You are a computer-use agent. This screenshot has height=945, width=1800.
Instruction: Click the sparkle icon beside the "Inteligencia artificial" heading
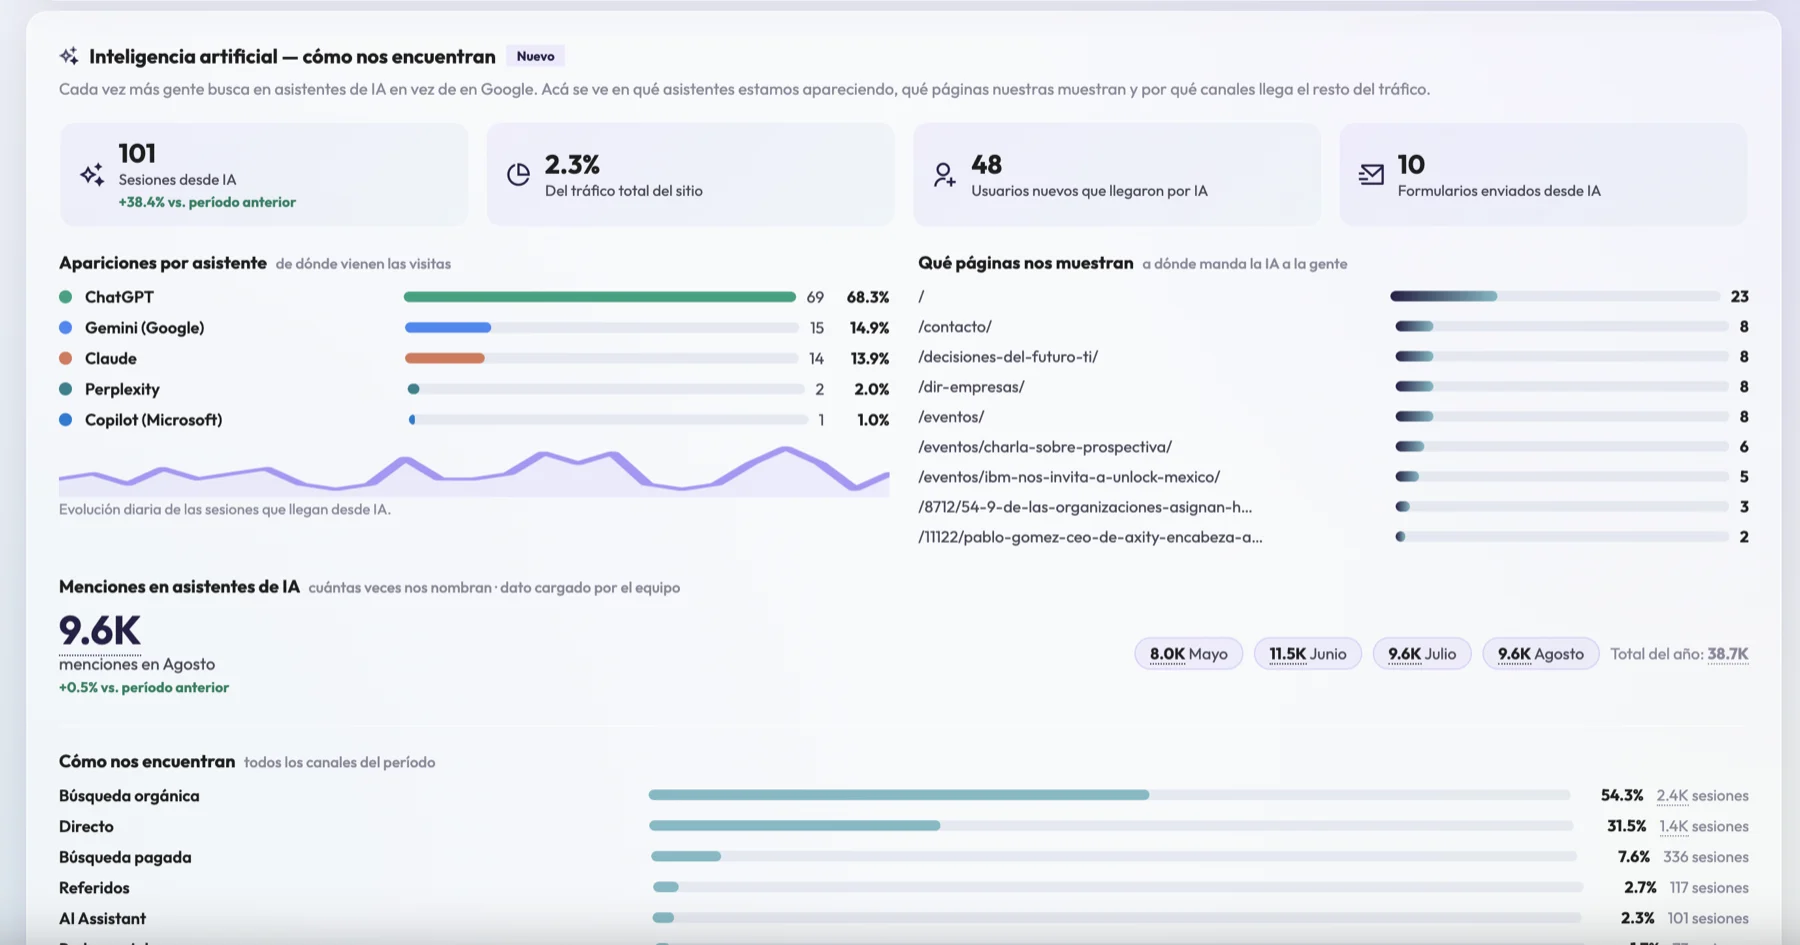tap(69, 56)
